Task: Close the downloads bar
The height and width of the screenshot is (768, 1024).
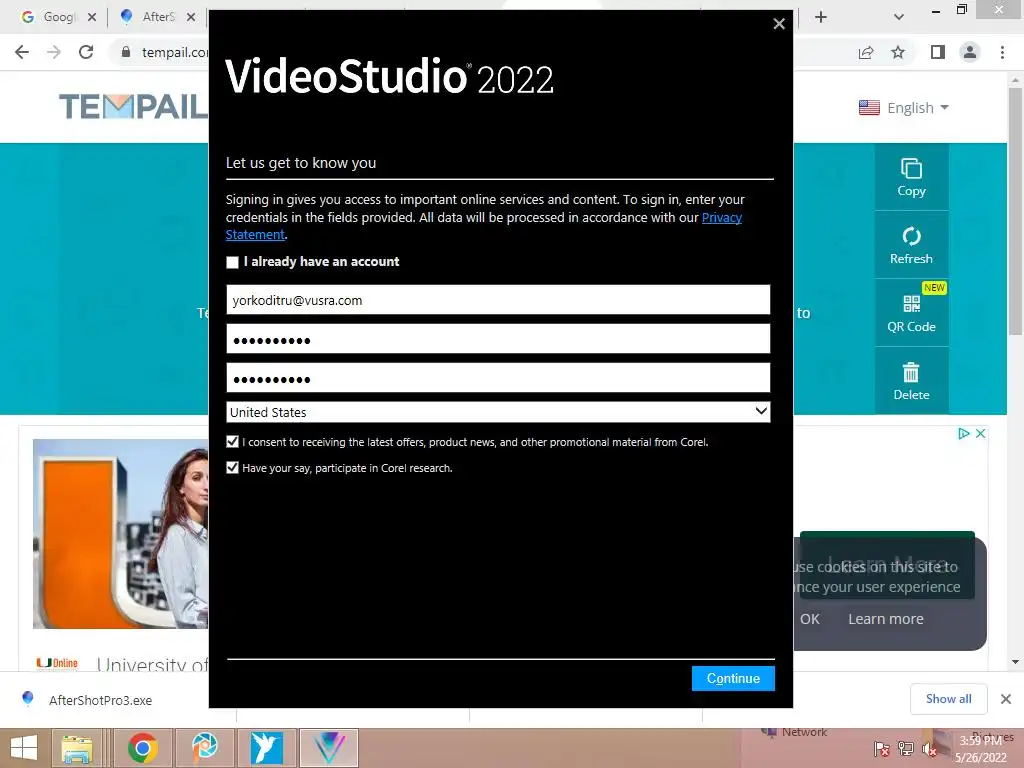Action: point(1006,699)
